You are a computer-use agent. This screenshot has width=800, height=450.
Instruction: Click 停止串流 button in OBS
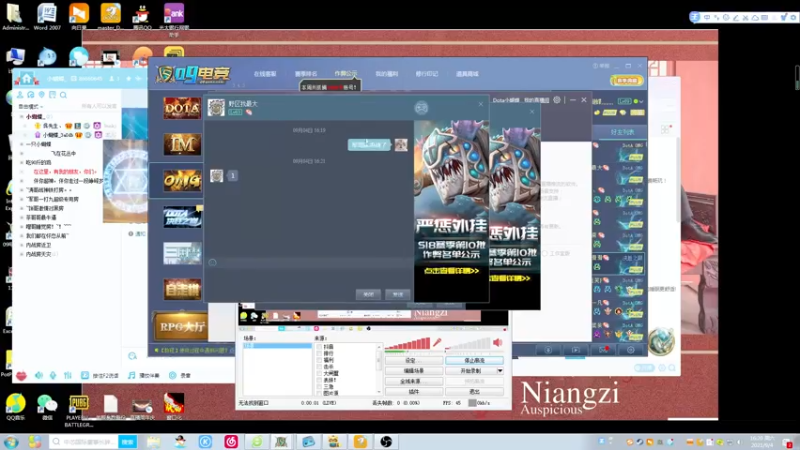[474, 361]
